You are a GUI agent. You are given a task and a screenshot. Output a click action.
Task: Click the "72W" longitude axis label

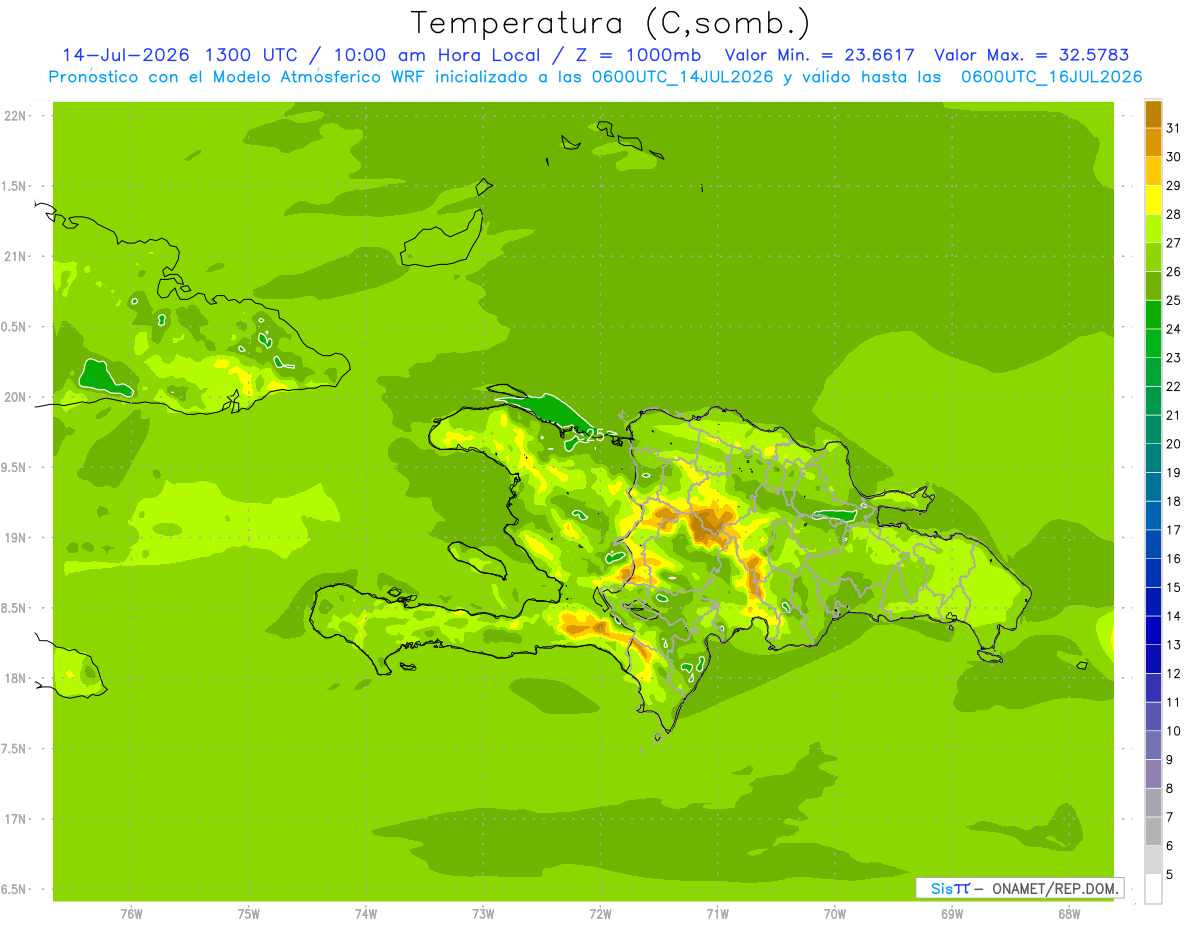point(600,913)
